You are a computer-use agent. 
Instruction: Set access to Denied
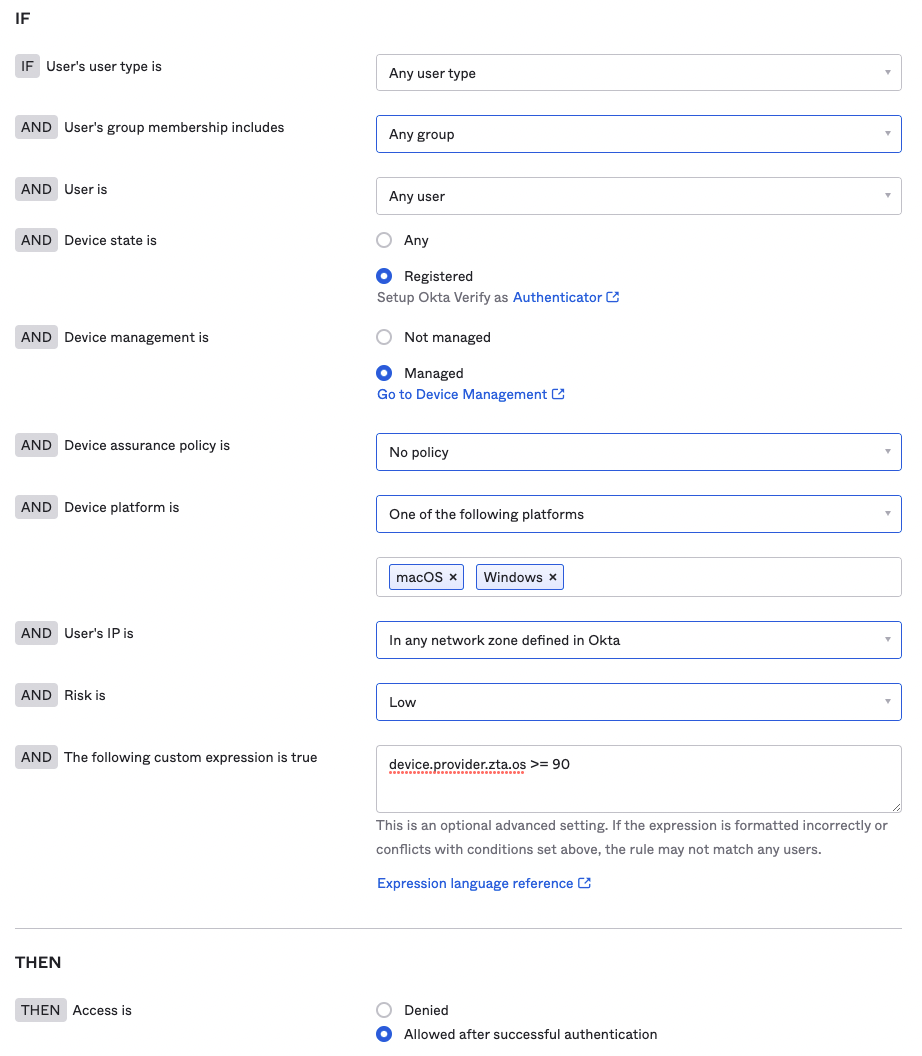(x=384, y=1010)
